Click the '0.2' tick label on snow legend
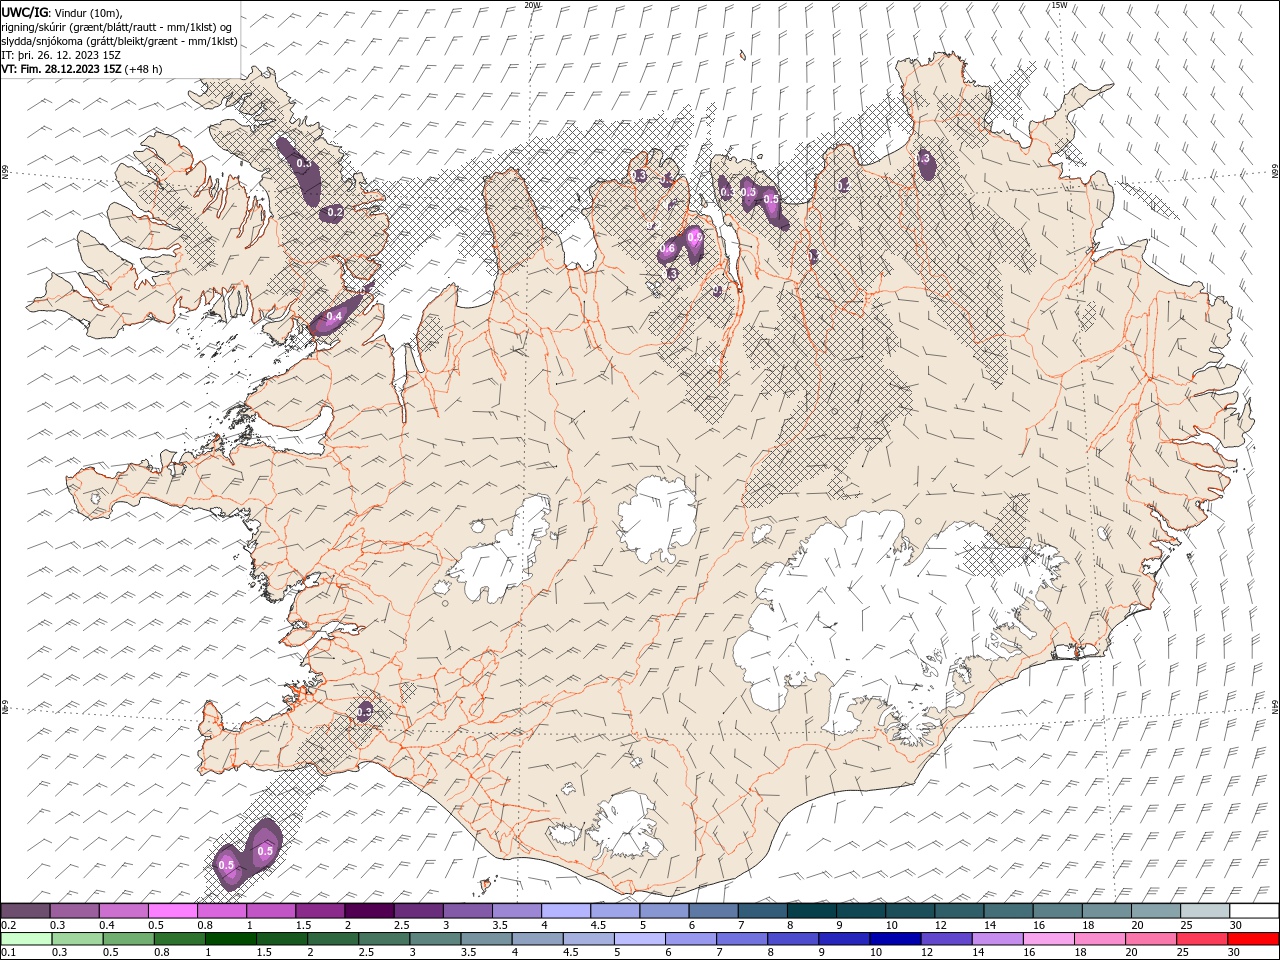1280x960 pixels. click(x=7, y=925)
